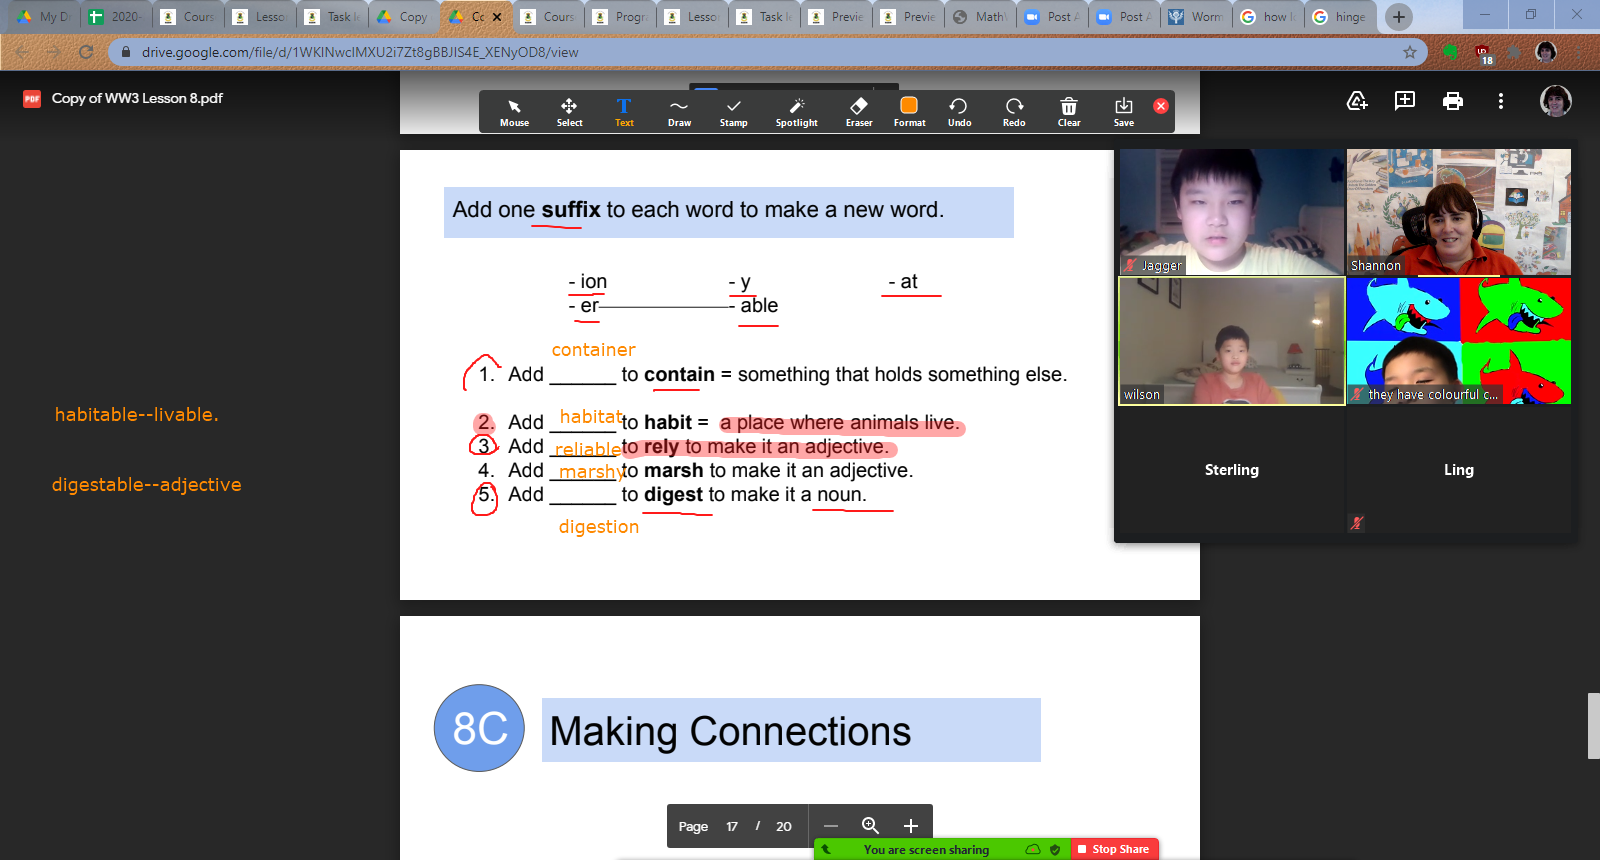Close the annotation toolbar

1161,106
